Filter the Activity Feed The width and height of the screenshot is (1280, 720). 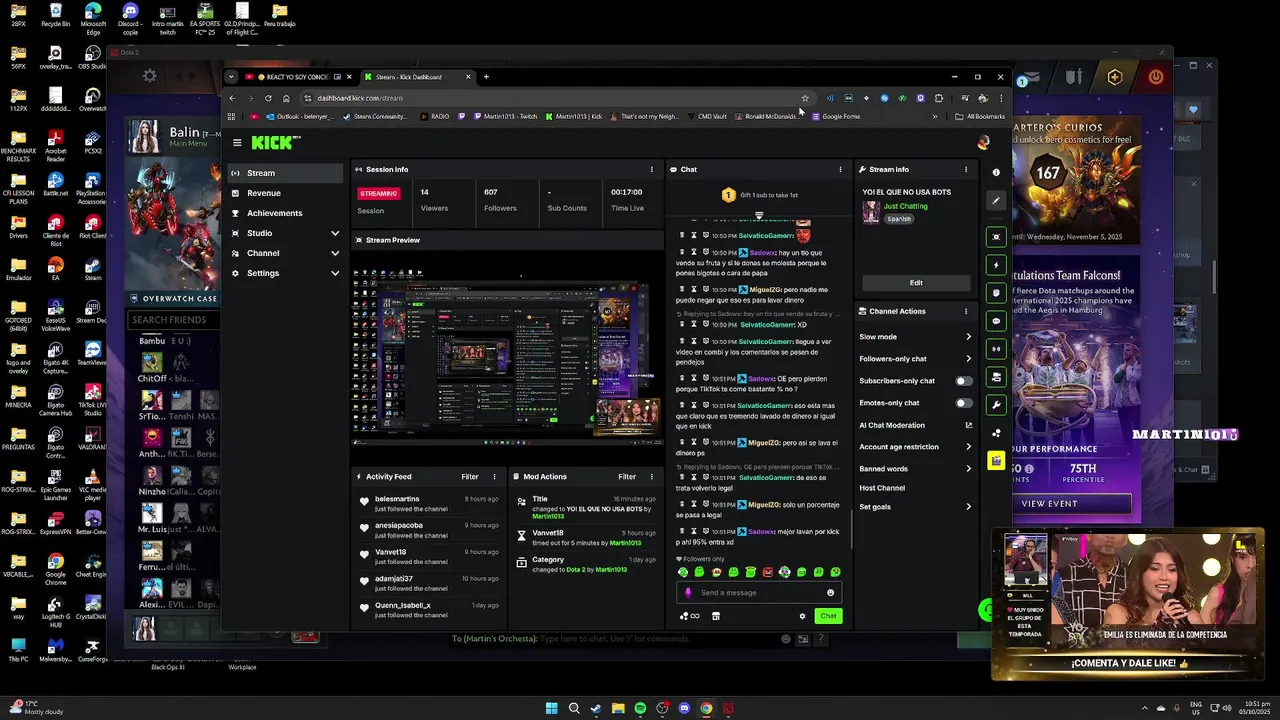point(470,477)
